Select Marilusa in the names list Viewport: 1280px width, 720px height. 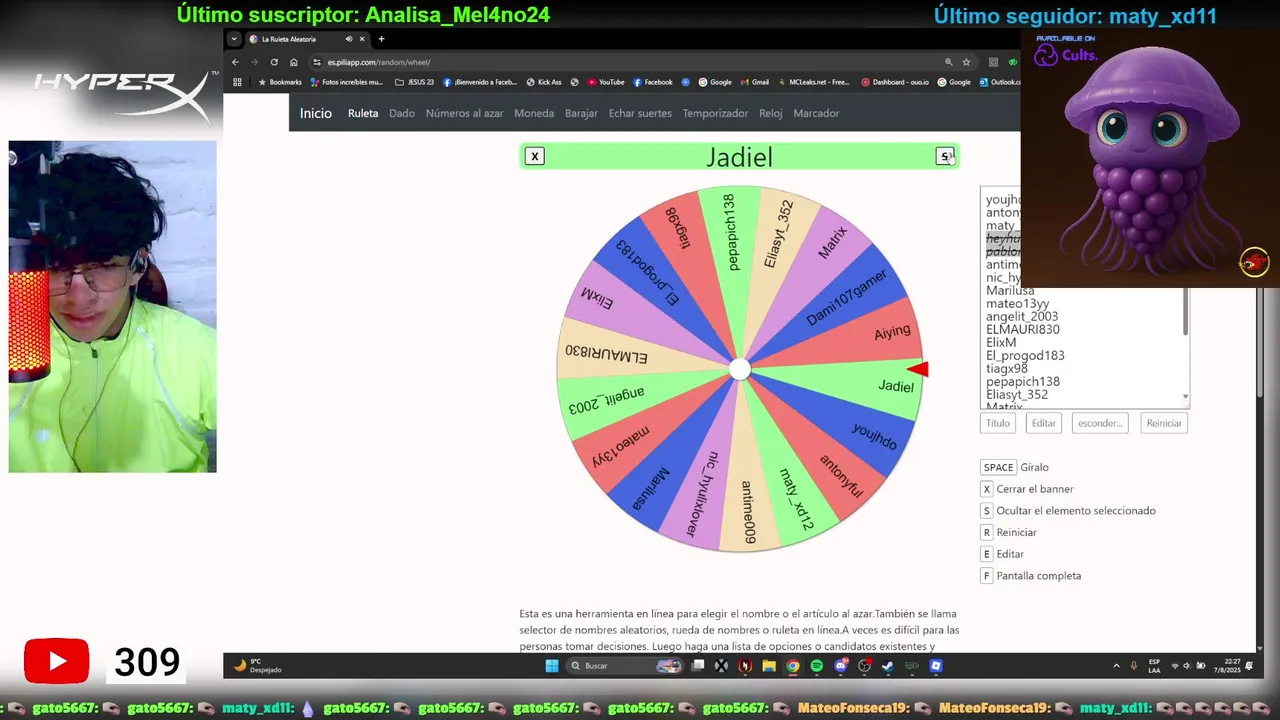pyautogui.click(x=1010, y=290)
